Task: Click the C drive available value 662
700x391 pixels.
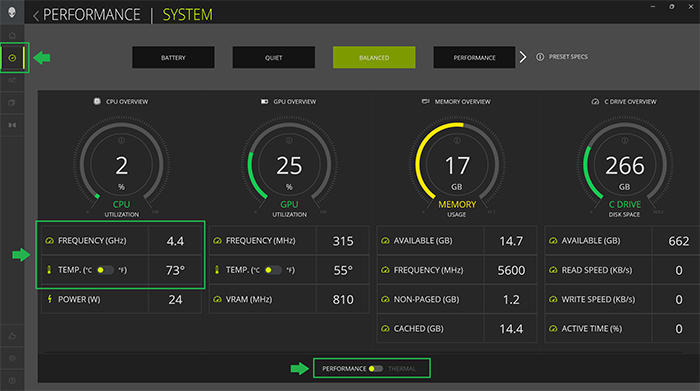Action: pyautogui.click(x=679, y=241)
